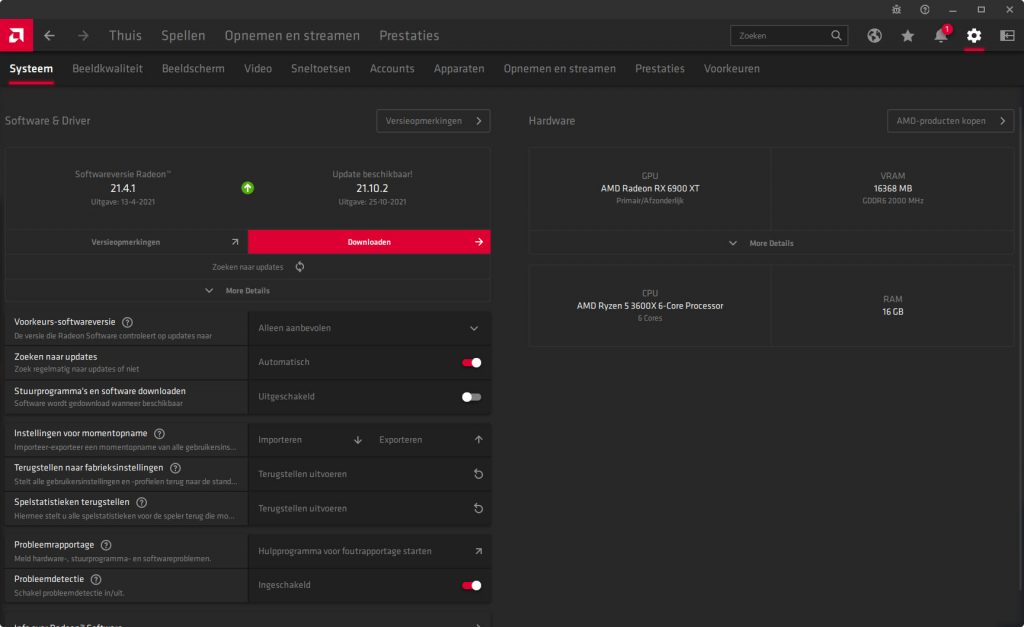Enable Stuurprogramma's en software downloaden toggle
Screen dimensions: 1024x627
[471, 397]
